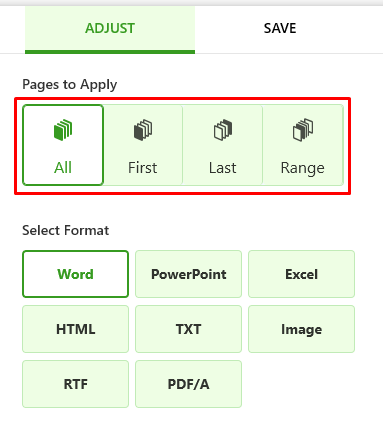The image size is (383, 425).
Task: Switch to the ADJUST tab
Action: click(110, 29)
